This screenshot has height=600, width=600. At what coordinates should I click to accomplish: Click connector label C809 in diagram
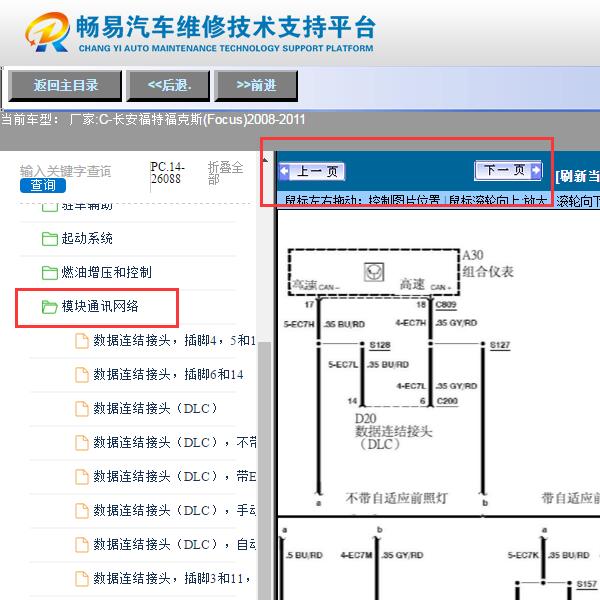446,305
